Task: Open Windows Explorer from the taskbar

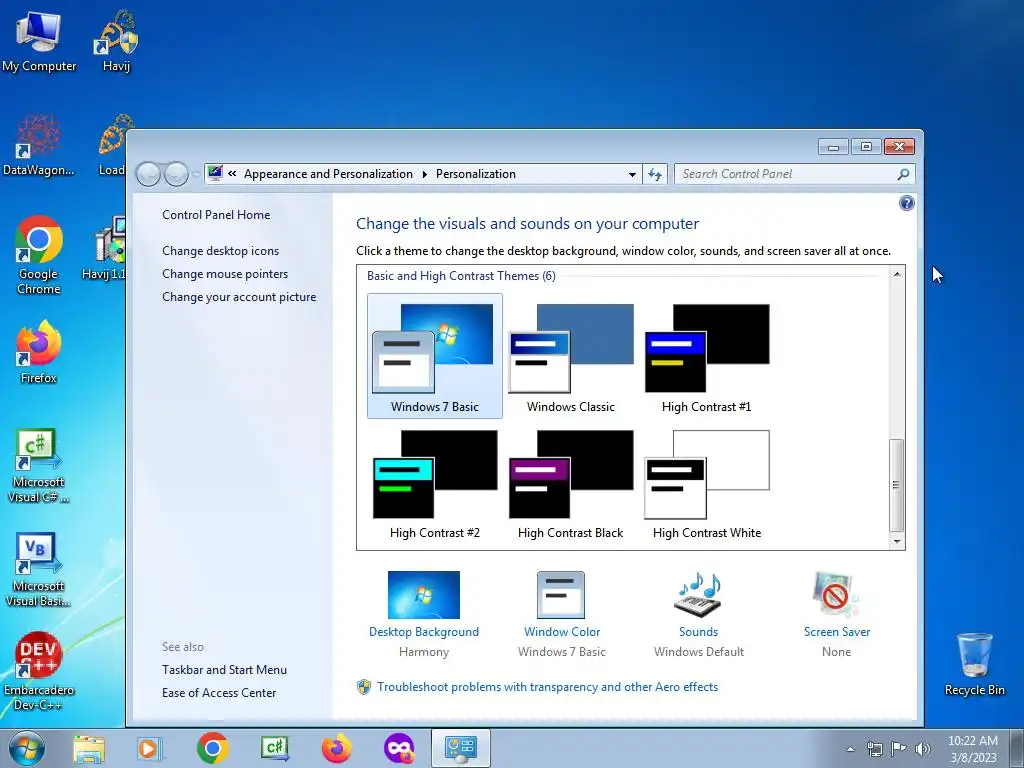Action: [x=89, y=749]
